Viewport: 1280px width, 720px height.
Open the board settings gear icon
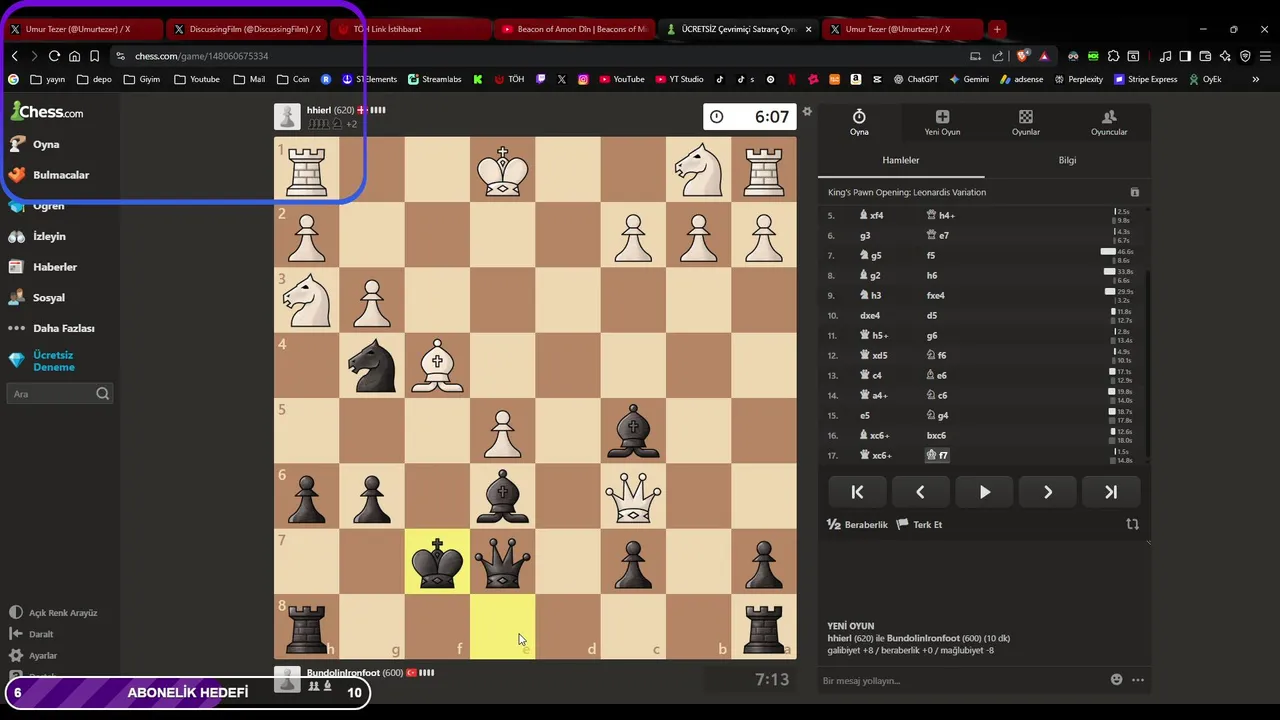coord(807,111)
